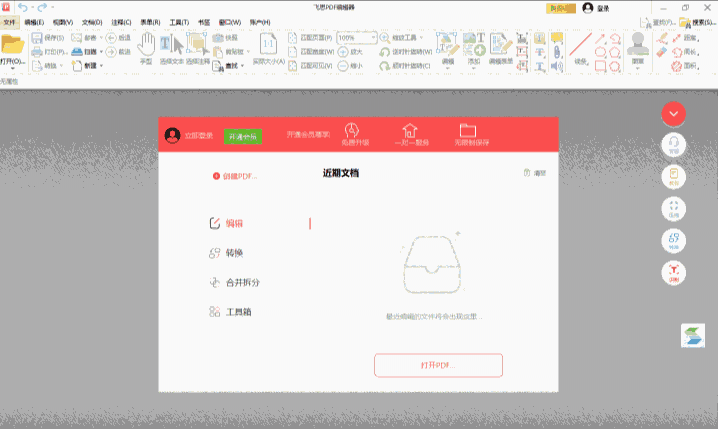Image resolution: width=718 pixels, height=429 pixels.
Task: Collapse the red floating chevron button
Action: pyautogui.click(x=673, y=113)
